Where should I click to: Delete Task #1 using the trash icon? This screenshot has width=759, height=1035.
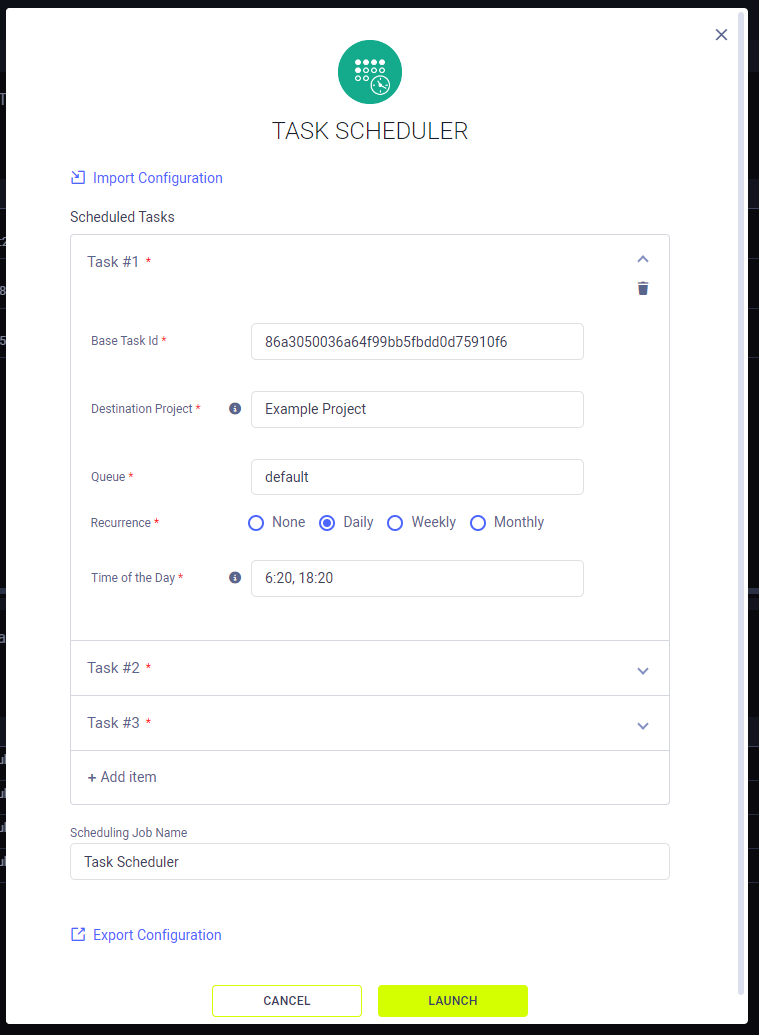(643, 288)
